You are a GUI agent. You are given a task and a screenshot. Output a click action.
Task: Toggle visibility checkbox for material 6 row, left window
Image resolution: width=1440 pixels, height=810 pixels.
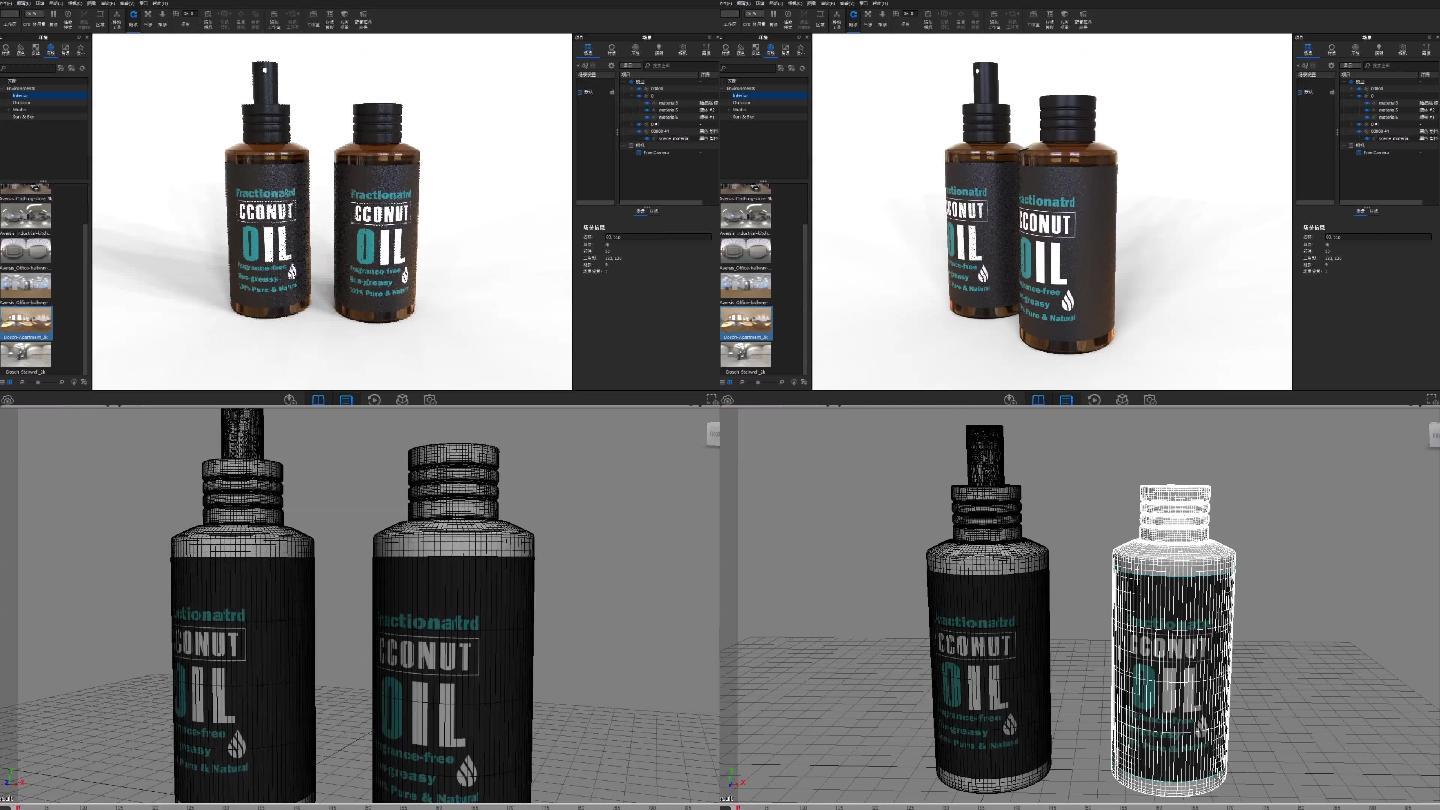tap(647, 117)
